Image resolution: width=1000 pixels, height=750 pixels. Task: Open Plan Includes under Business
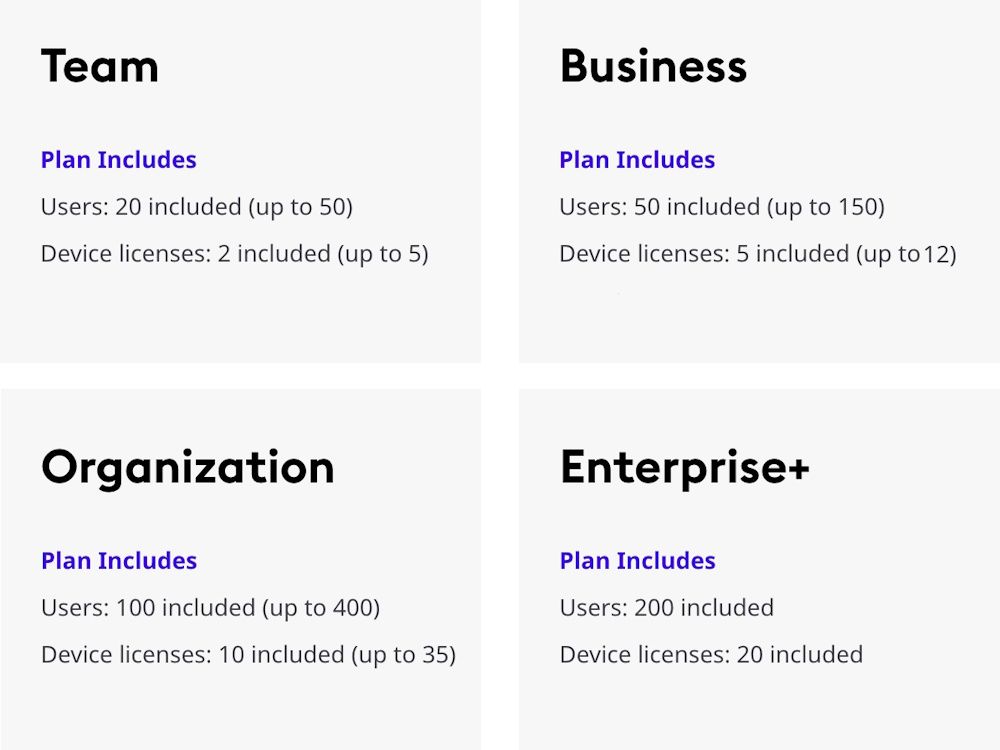pyautogui.click(x=637, y=160)
